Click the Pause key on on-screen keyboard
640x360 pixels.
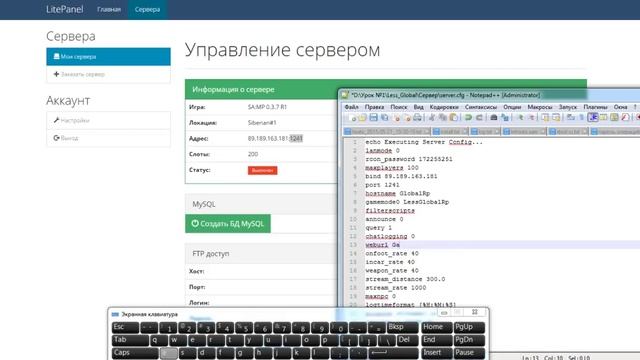tap(469, 353)
